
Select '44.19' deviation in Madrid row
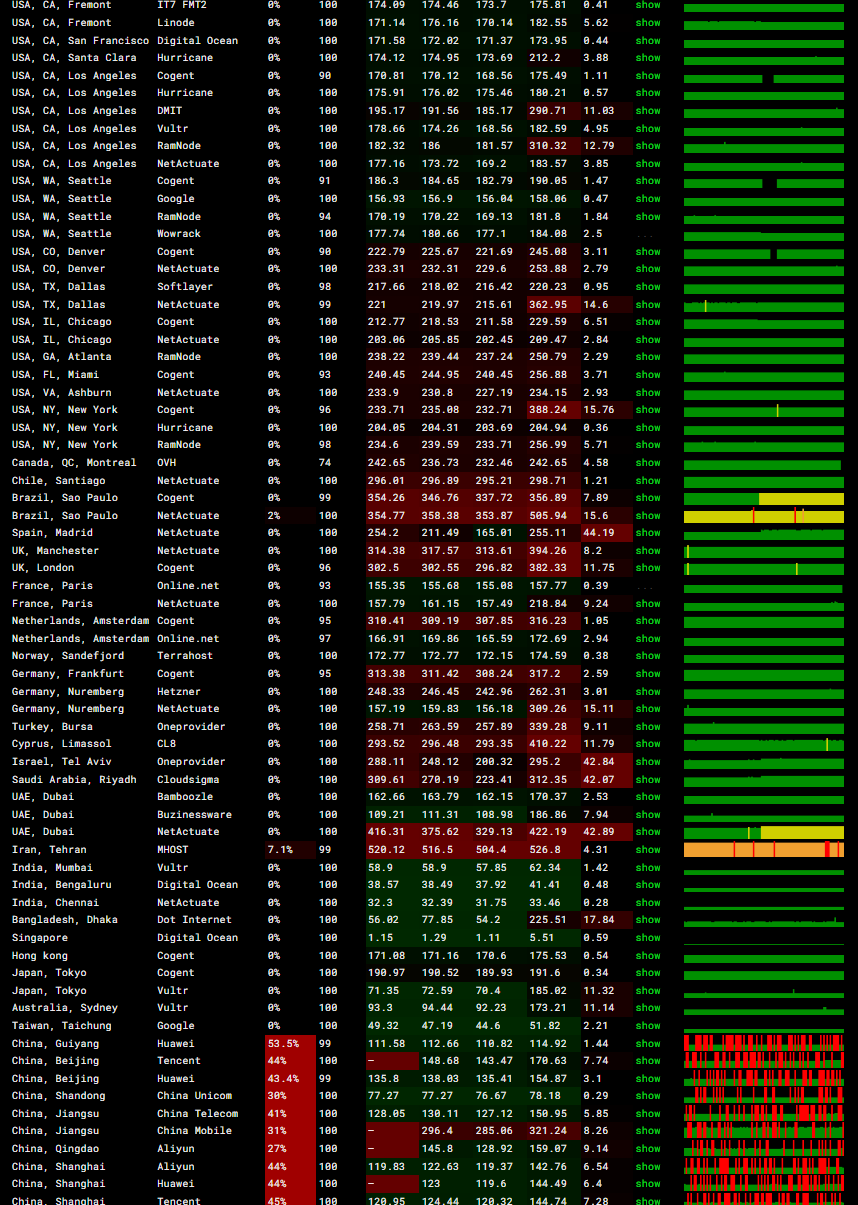tap(598, 533)
